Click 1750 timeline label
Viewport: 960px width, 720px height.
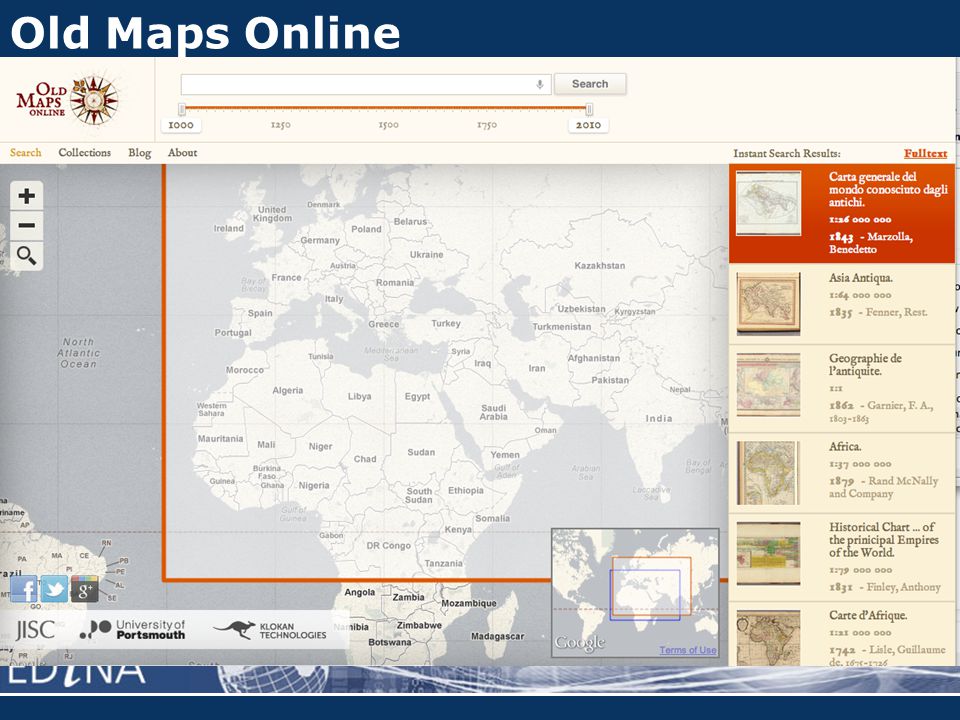[487, 125]
